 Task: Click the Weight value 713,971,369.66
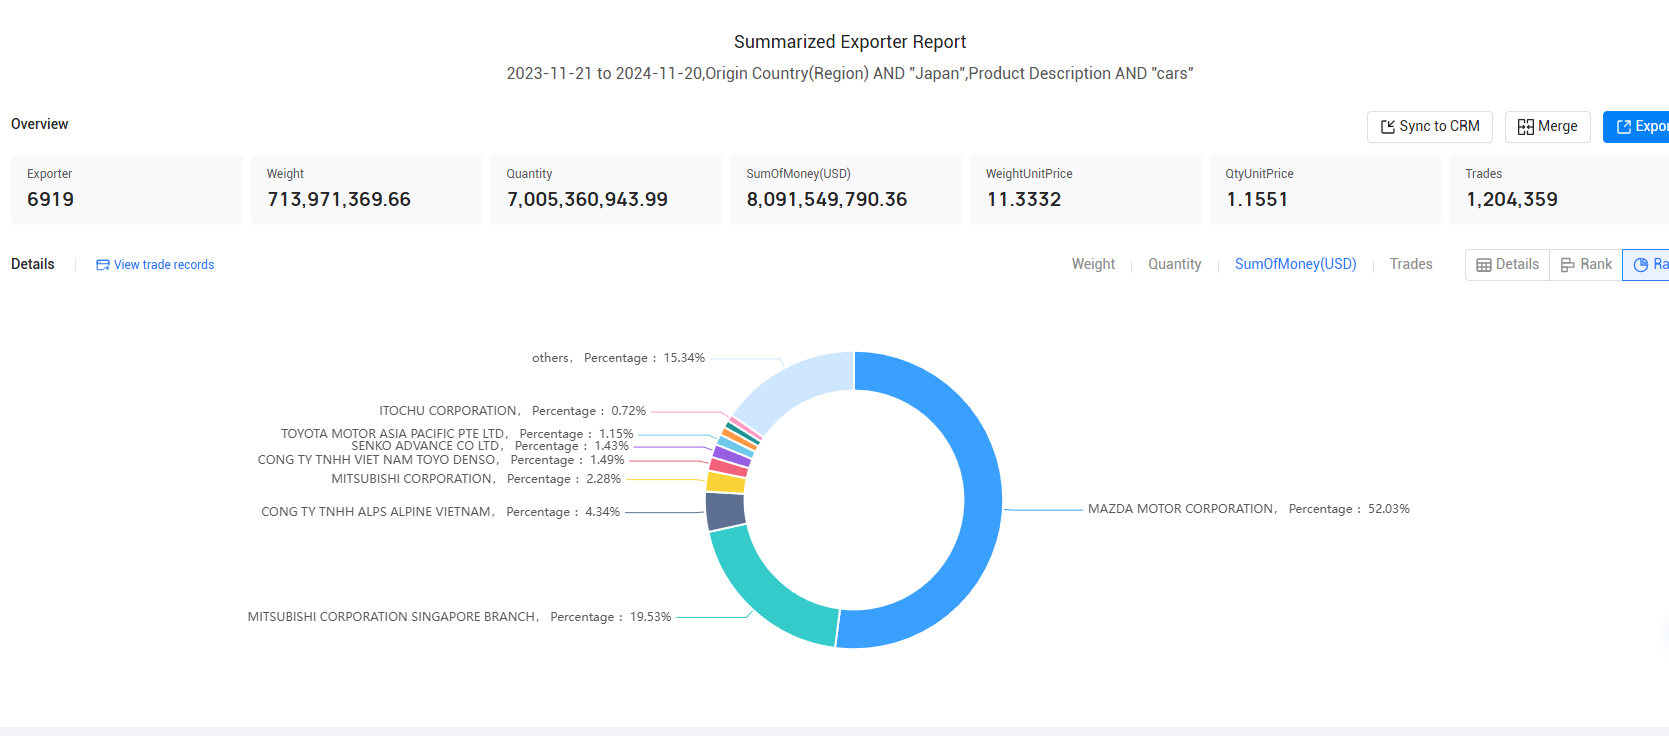339,199
